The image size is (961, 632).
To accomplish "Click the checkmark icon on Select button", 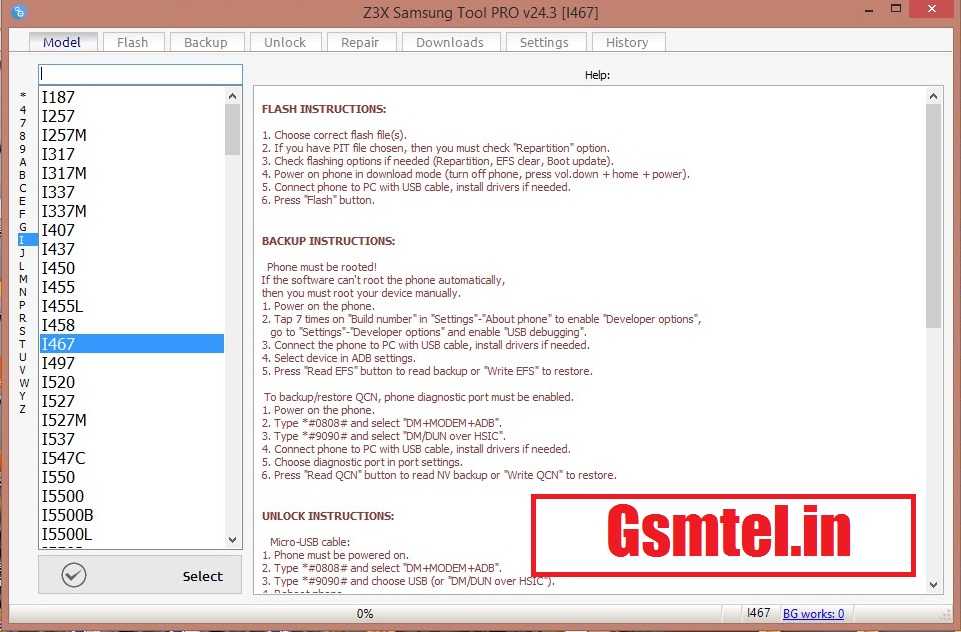I will point(74,575).
